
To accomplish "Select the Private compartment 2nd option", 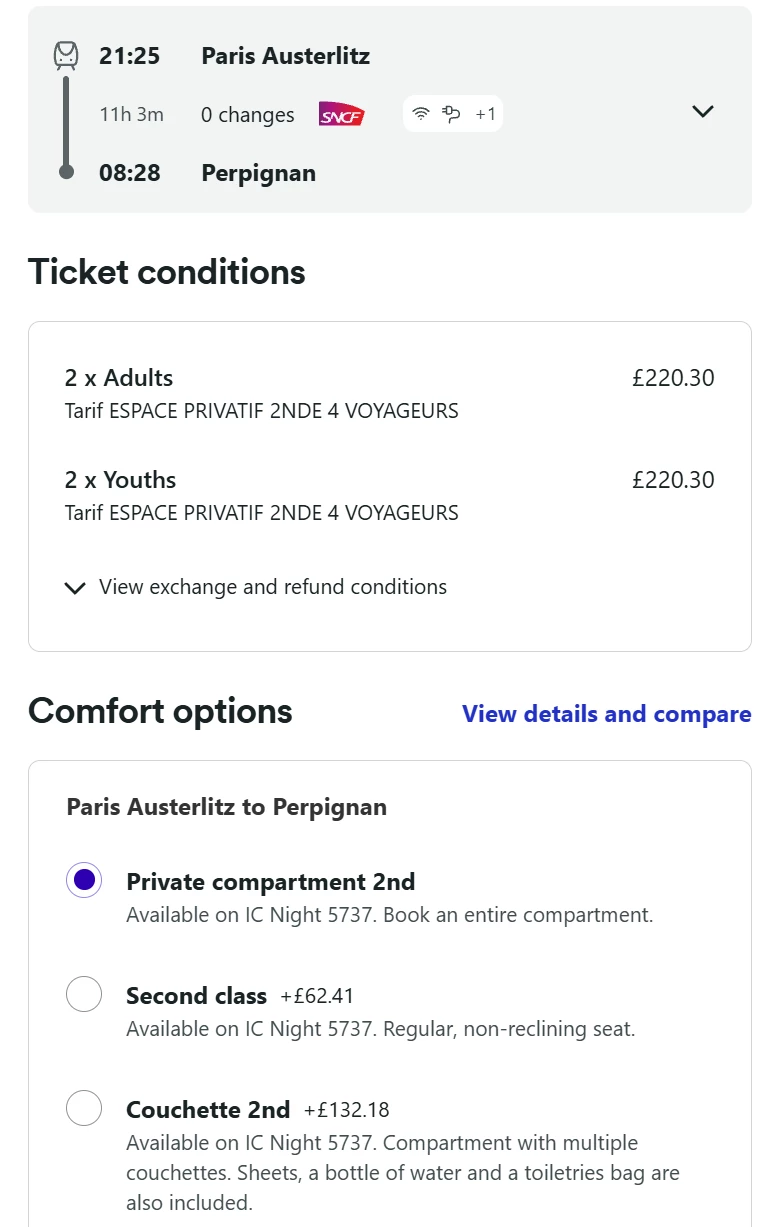I will click(84, 880).
